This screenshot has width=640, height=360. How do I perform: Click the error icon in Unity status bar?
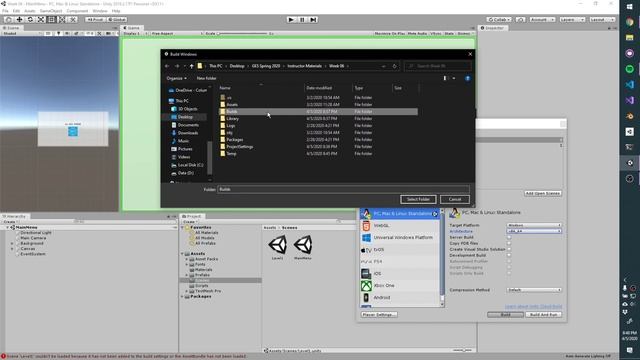[3, 356]
